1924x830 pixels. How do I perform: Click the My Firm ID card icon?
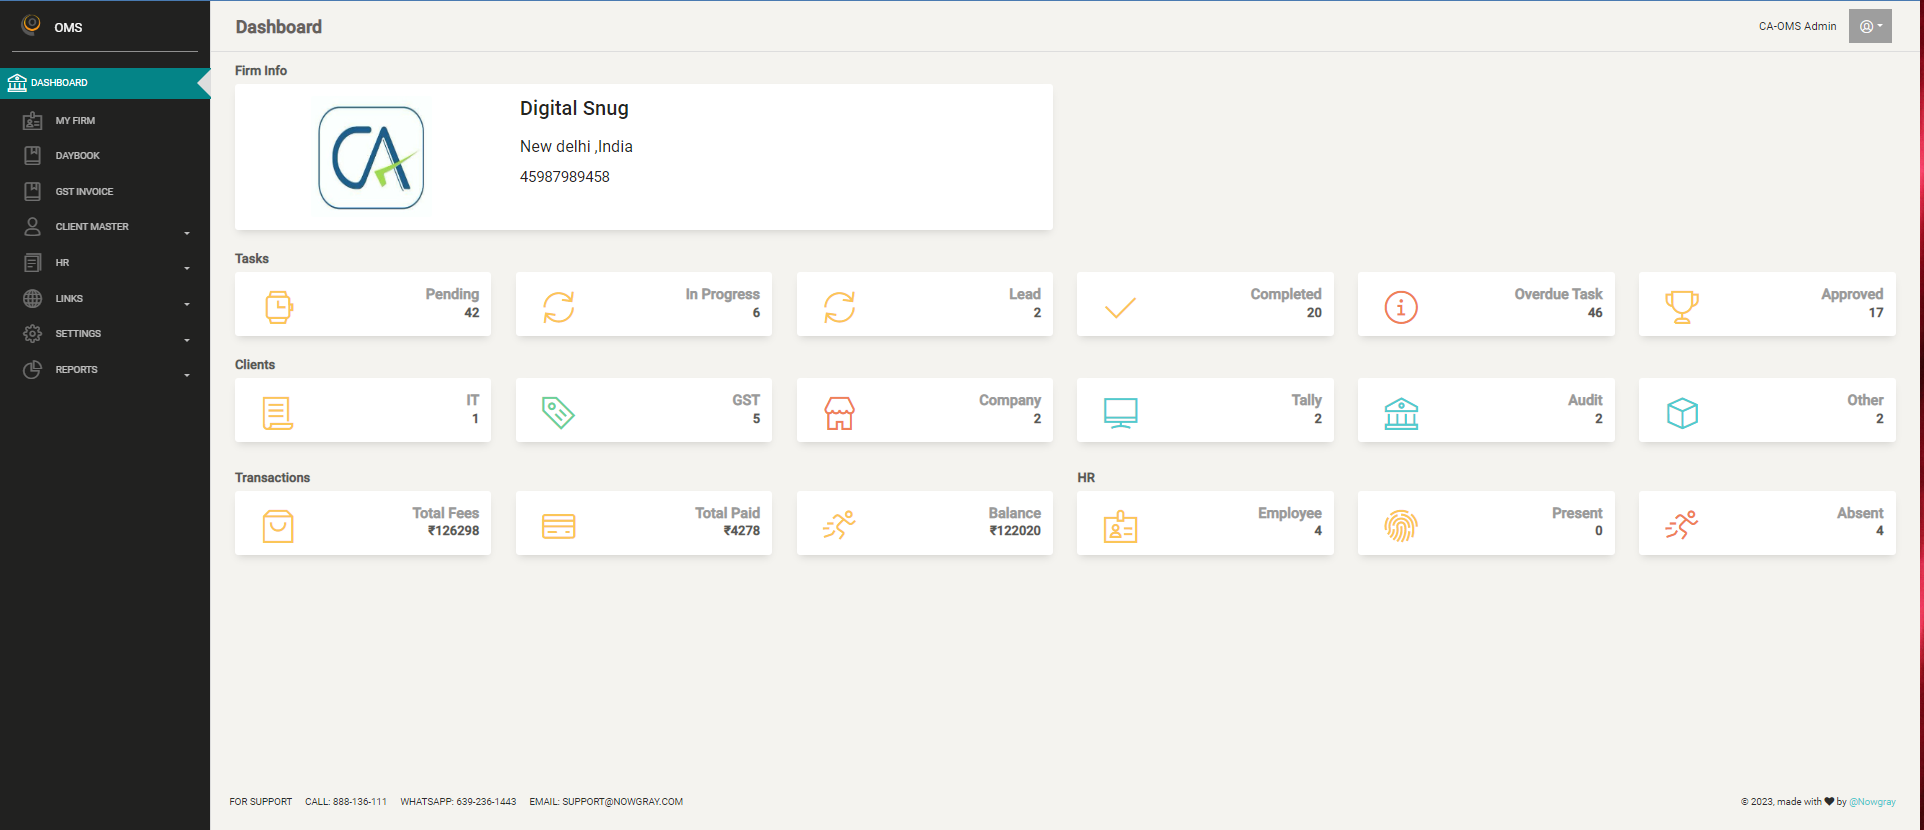click(x=33, y=121)
